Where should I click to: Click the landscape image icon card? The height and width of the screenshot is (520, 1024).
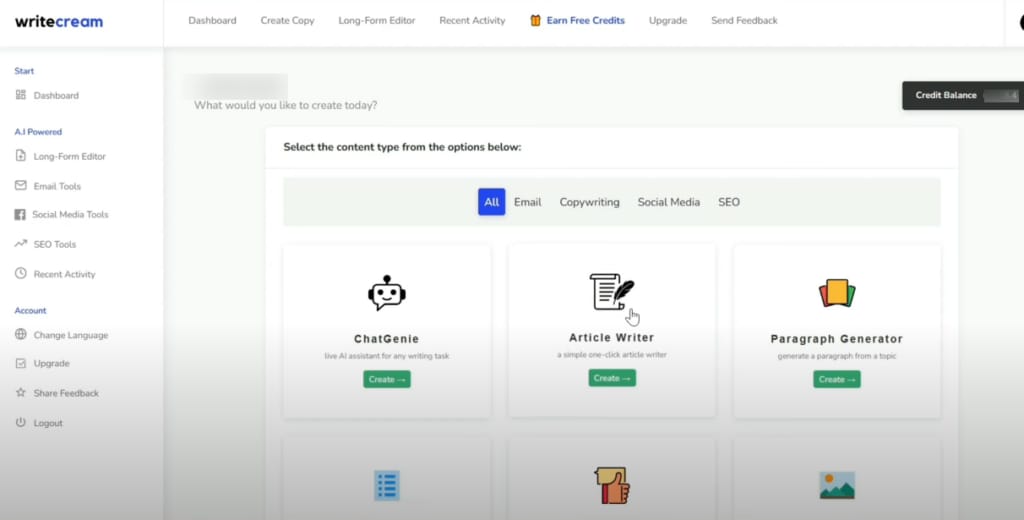837,485
